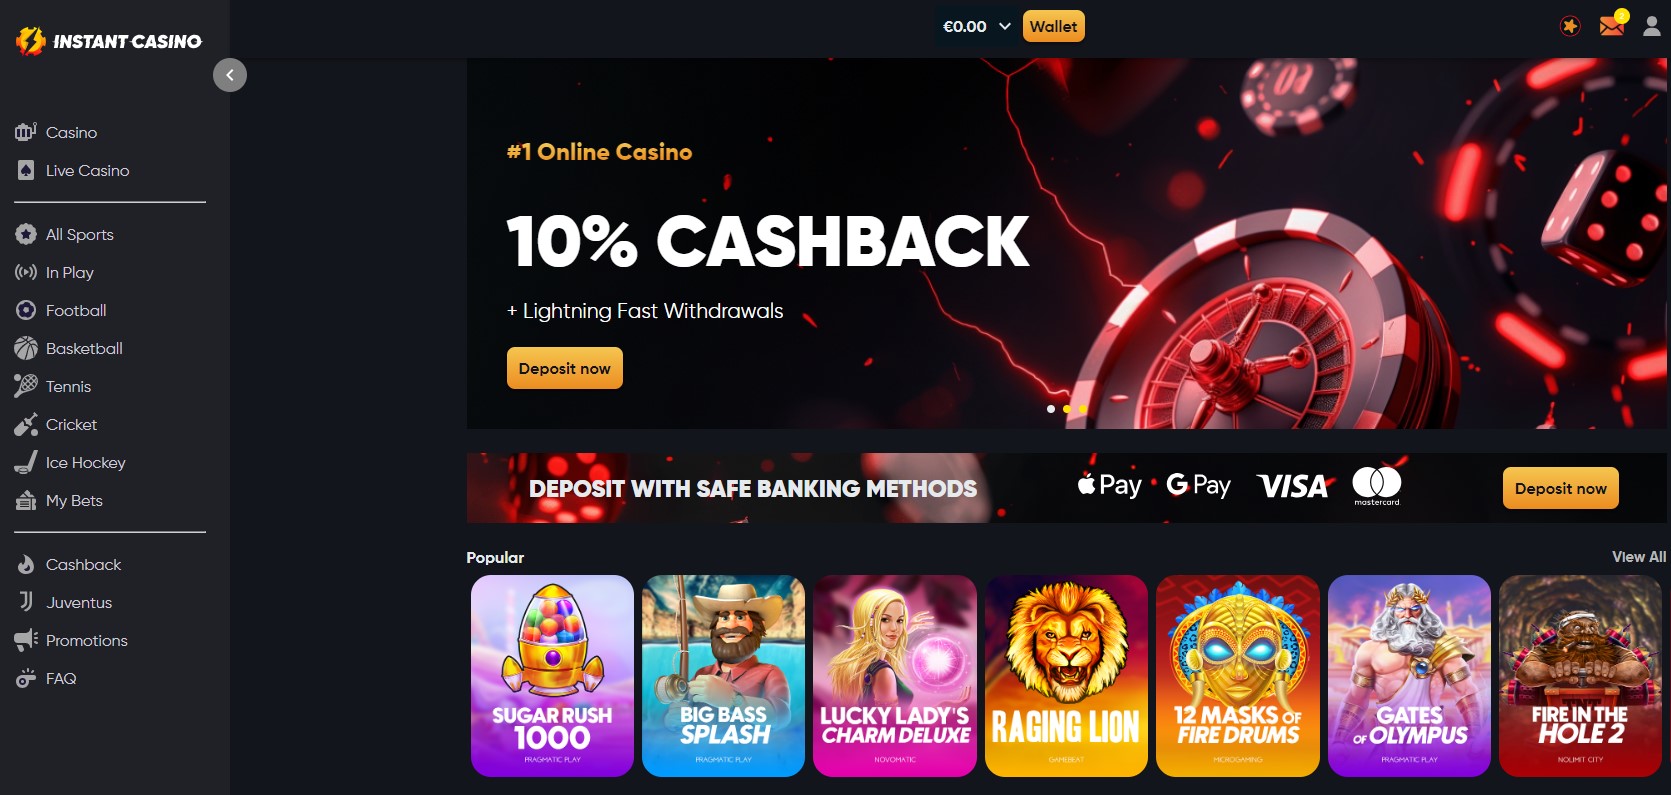Image resolution: width=1671 pixels, height=795 pixels.
Task: Open the Gates of Olympus game thumbnail
Action: [1409, 675]
